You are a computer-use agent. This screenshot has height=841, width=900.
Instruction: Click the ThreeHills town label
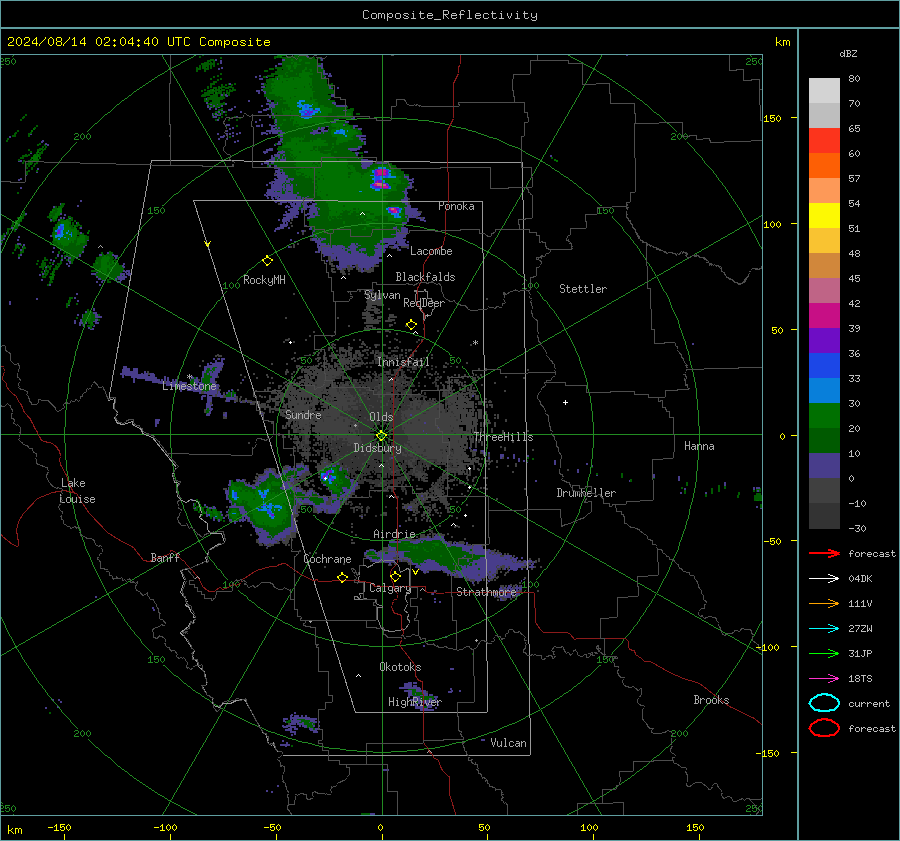click(503, 437)
